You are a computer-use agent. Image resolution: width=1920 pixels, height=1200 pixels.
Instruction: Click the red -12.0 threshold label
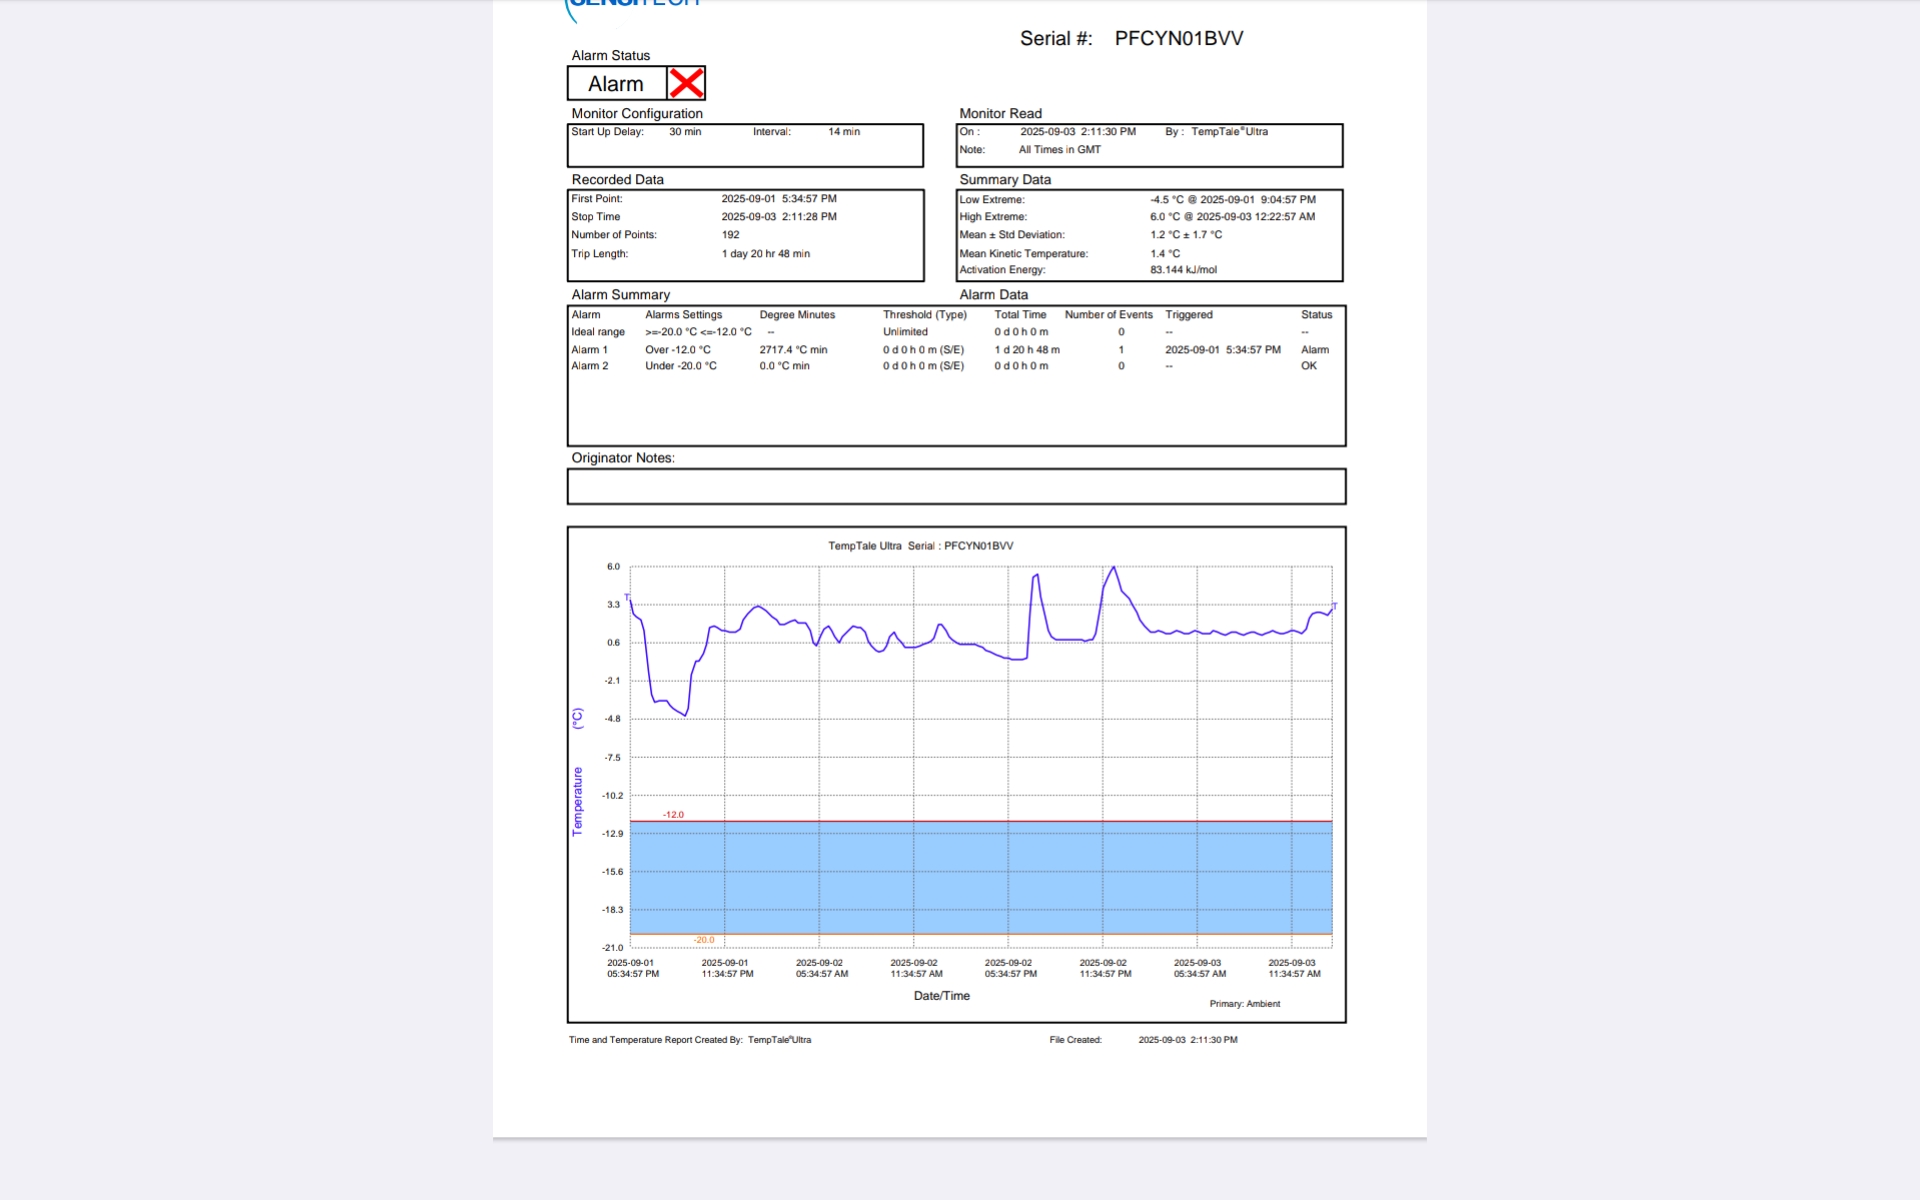point(673,815)
